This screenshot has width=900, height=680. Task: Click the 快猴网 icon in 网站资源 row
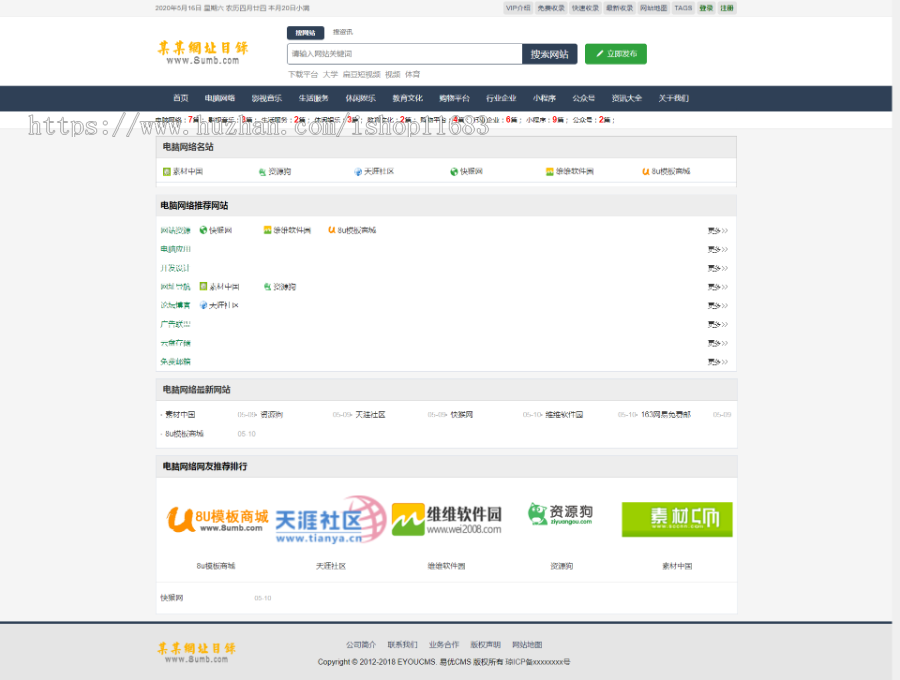tap(201, 228)
